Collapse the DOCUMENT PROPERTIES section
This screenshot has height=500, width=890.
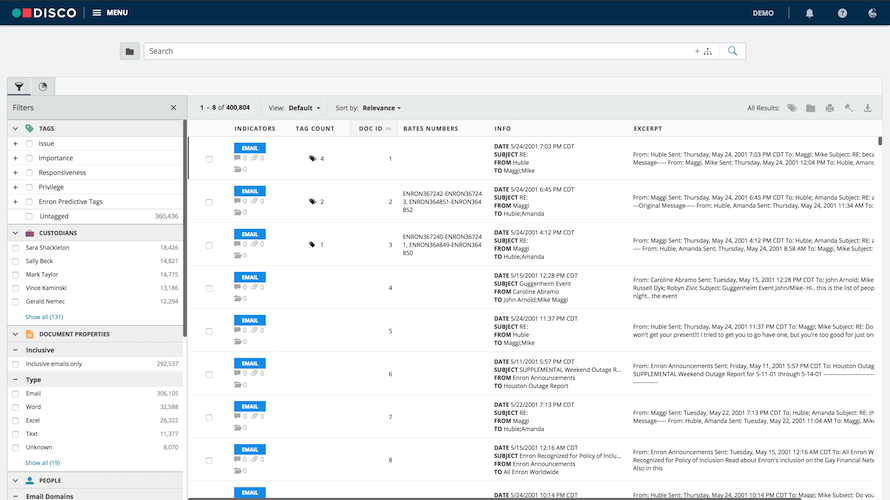tap(15, 334)
